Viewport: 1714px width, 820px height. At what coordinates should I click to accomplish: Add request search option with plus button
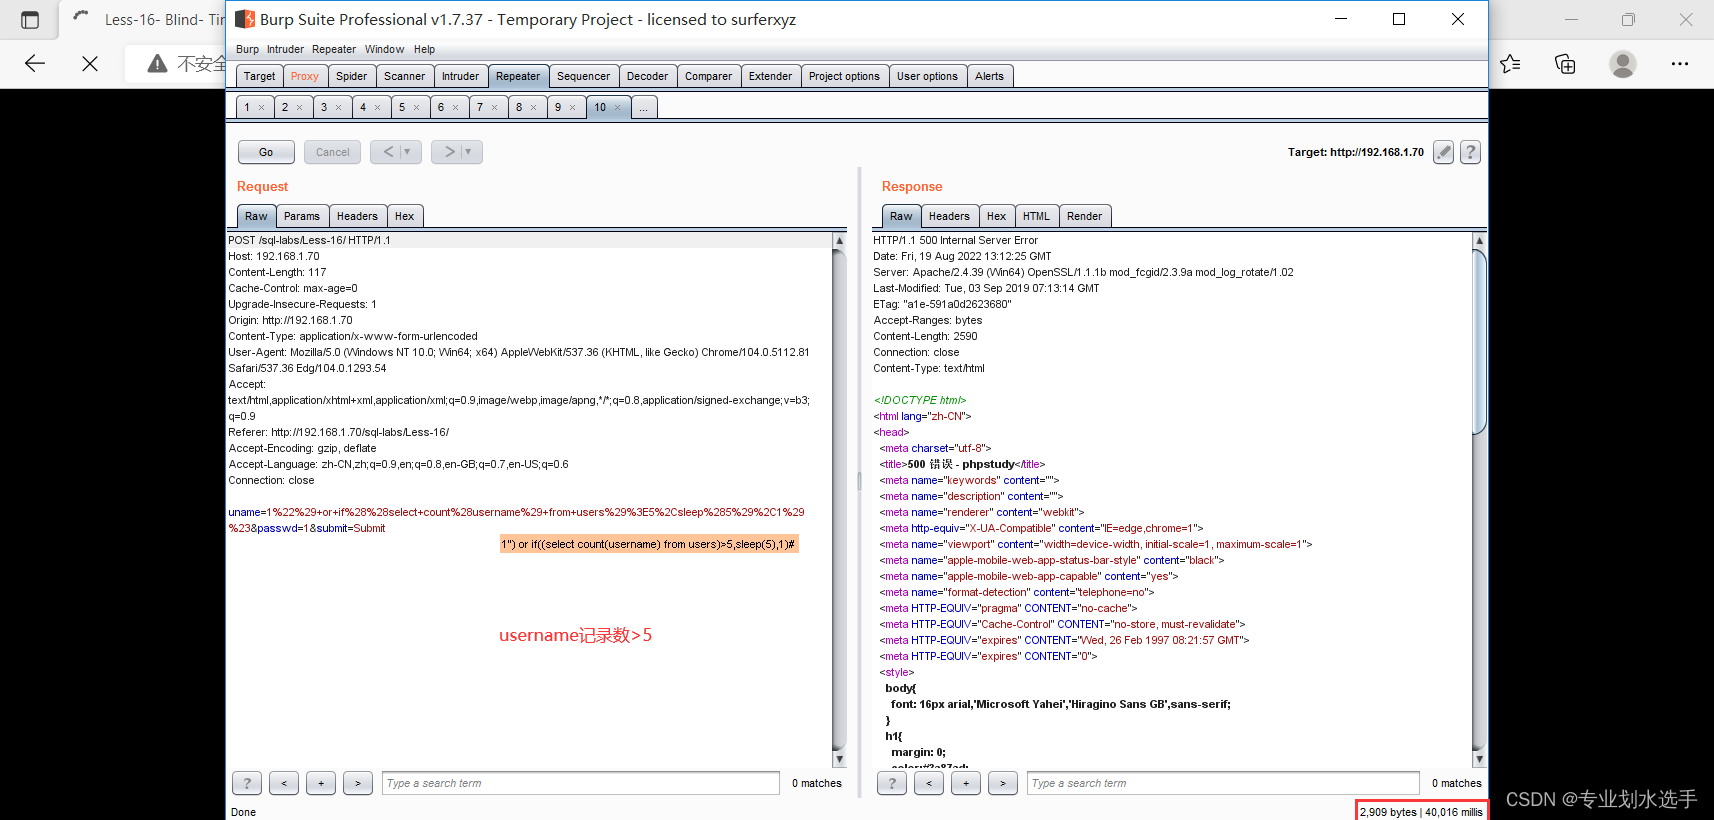click(x=321, y=783)
